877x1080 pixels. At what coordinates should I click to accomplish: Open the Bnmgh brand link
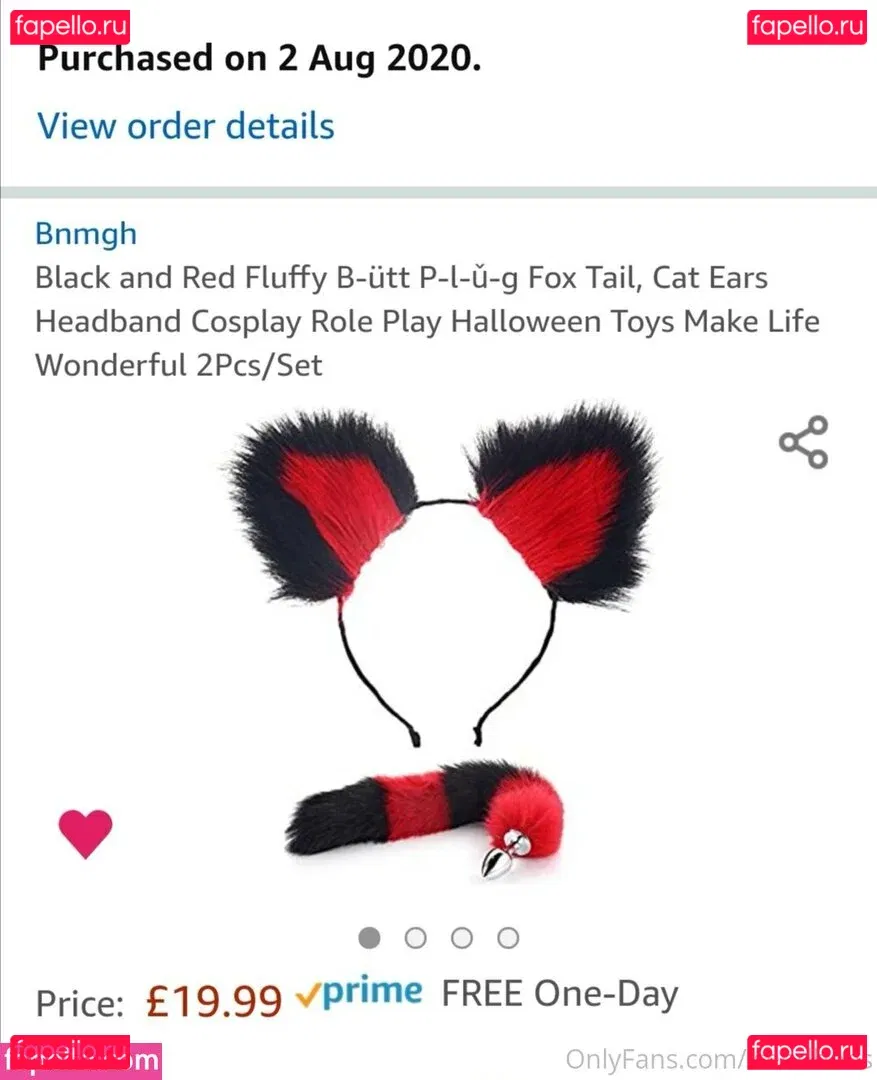pyautogui.click(x=86, y=233)
